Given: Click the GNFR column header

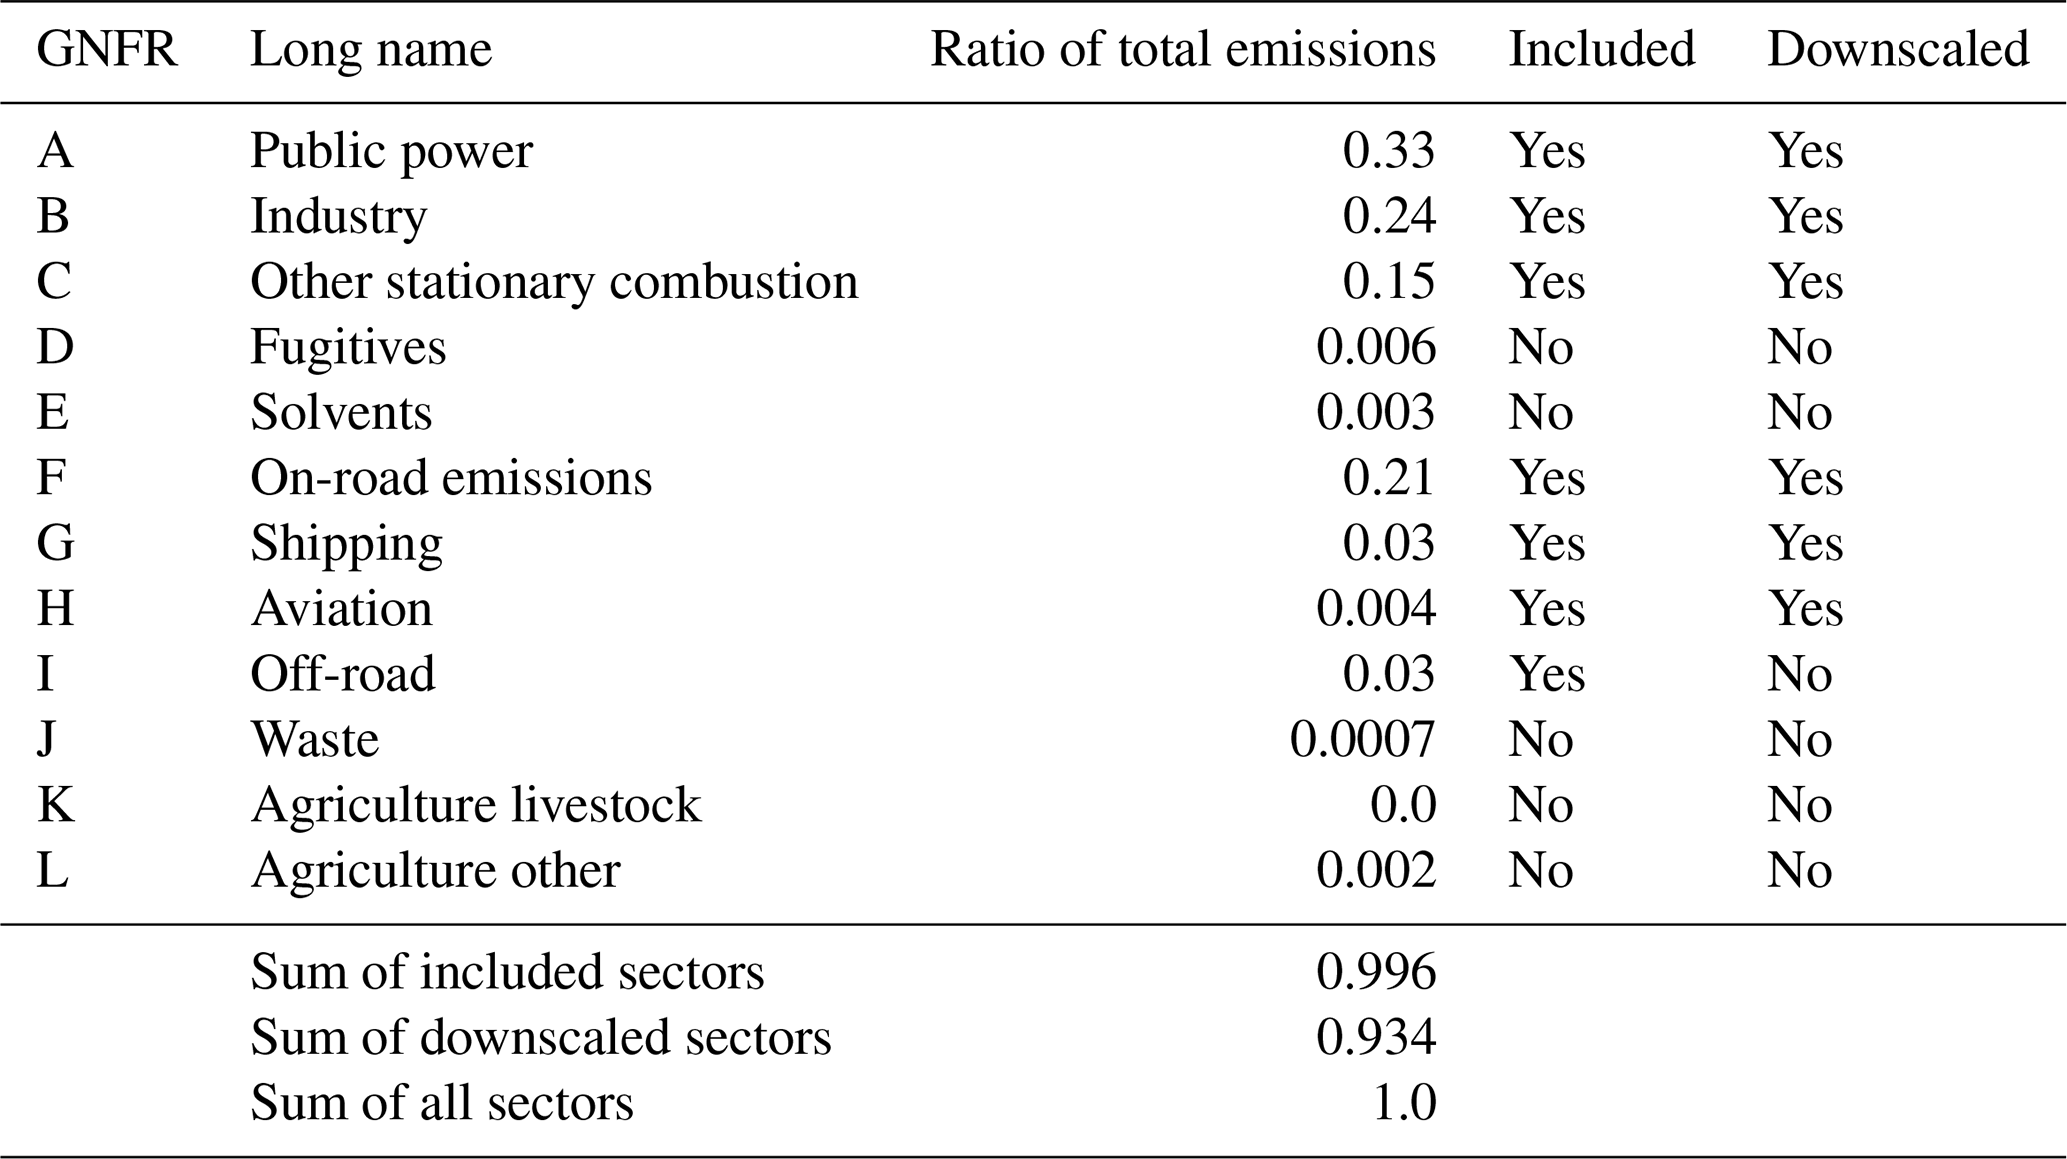Looking at the screenshot, I should coord(107,49).
